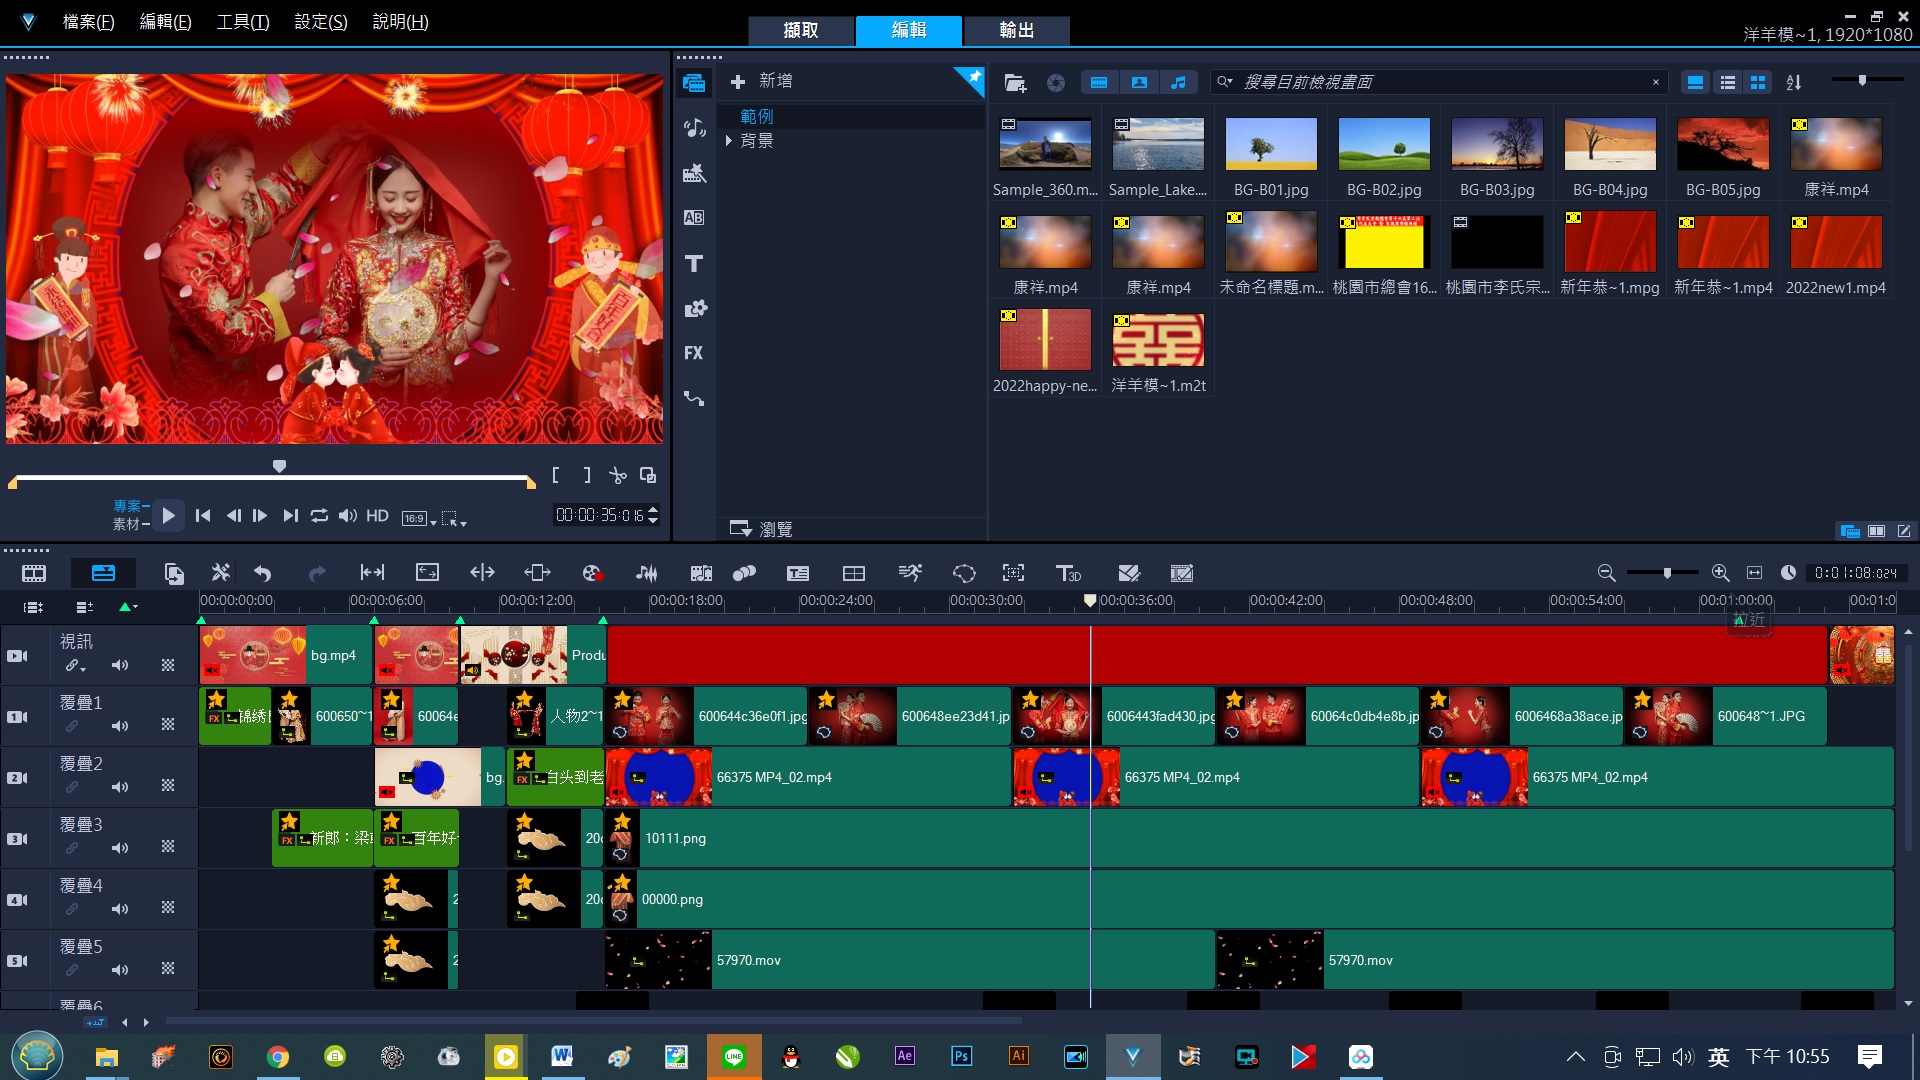
Task: Click the Split clip scissors icon
Action: pyautogui.click(x=618, y=475)
